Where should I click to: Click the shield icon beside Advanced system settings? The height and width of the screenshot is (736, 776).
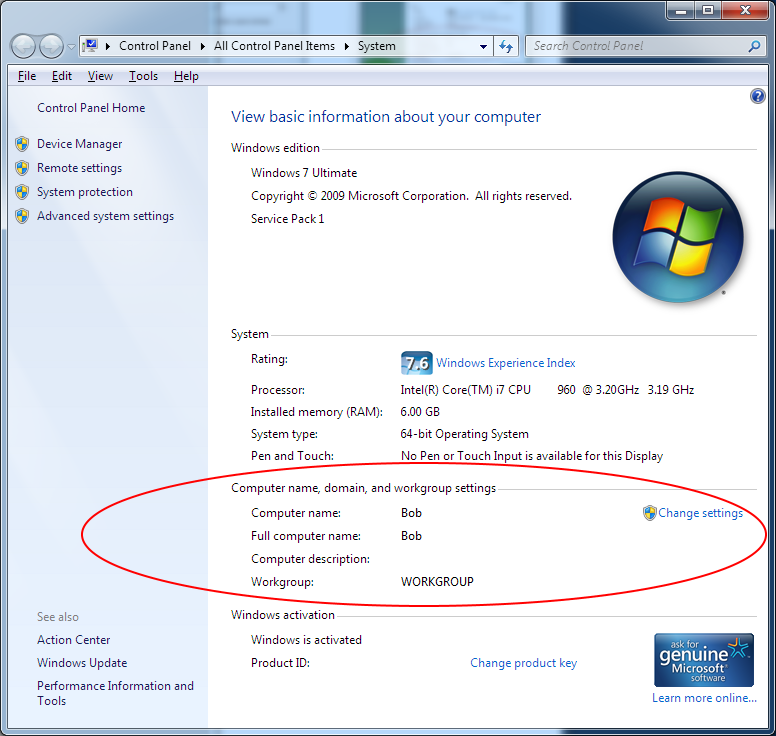pos(22,216)
